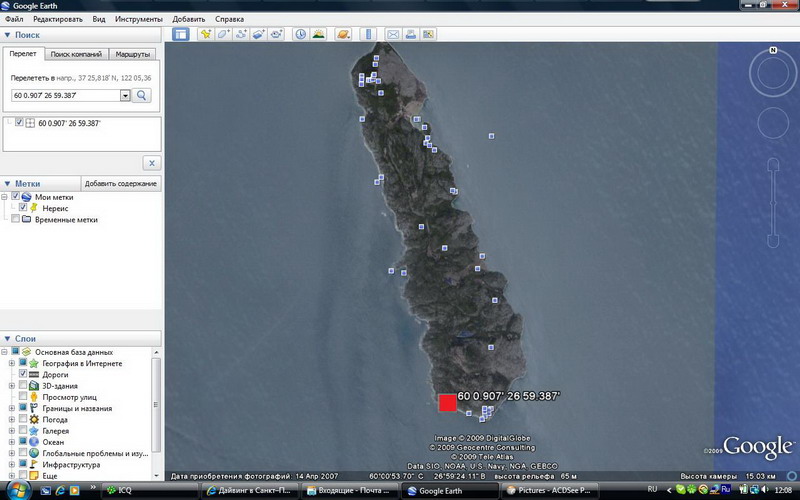Click the magnifier search button
The image size is (800, 500).
coord(142,95)
